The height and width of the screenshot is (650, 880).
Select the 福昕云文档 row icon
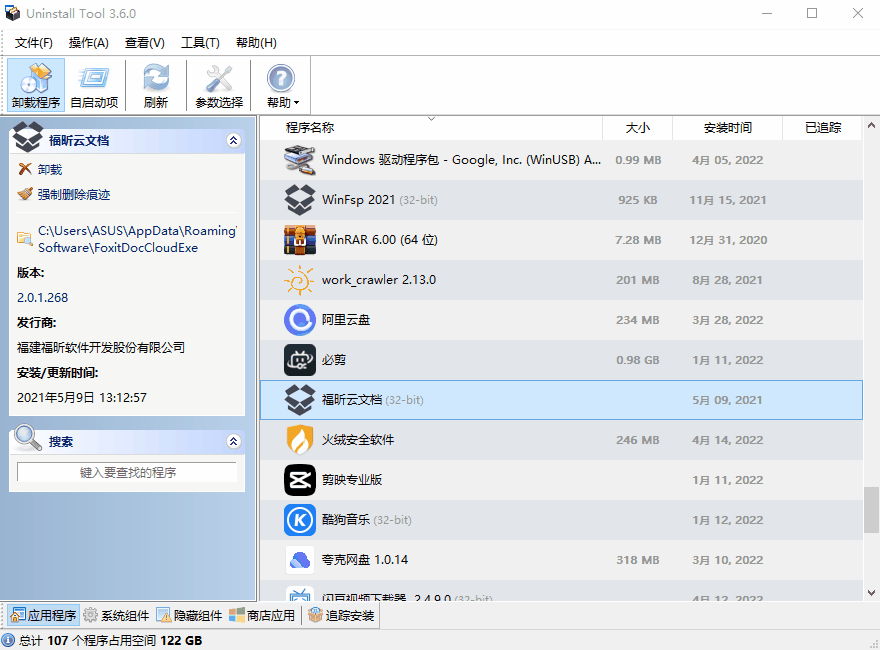(x=299, y=400)
